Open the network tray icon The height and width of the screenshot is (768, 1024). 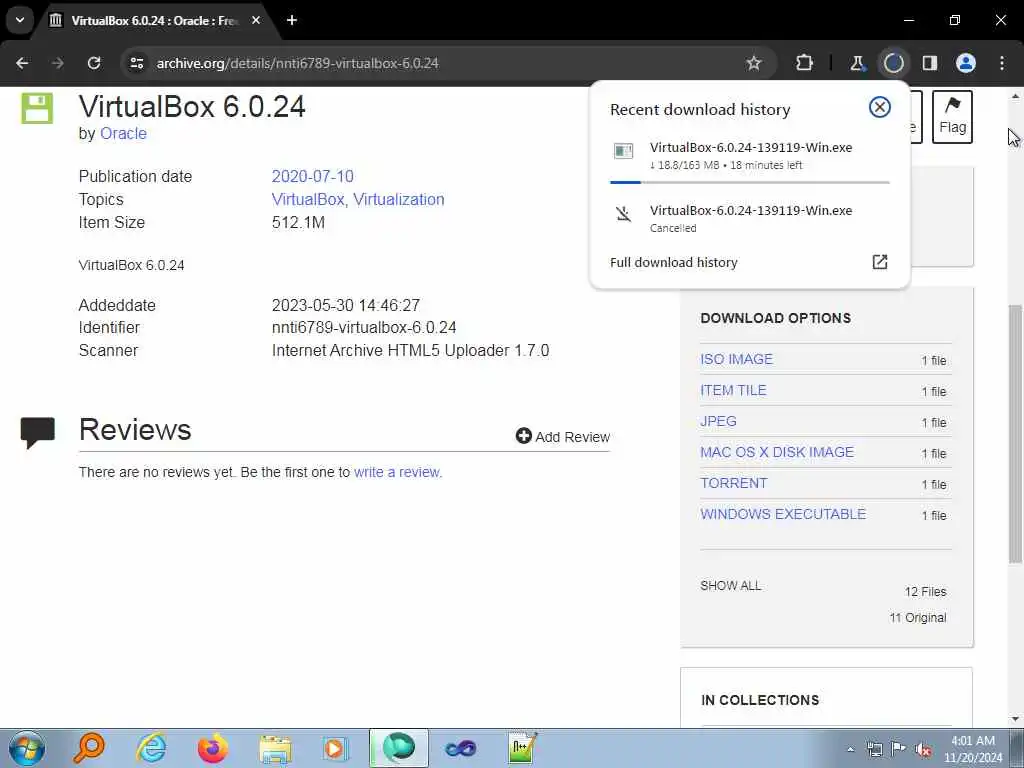[874, 749]
